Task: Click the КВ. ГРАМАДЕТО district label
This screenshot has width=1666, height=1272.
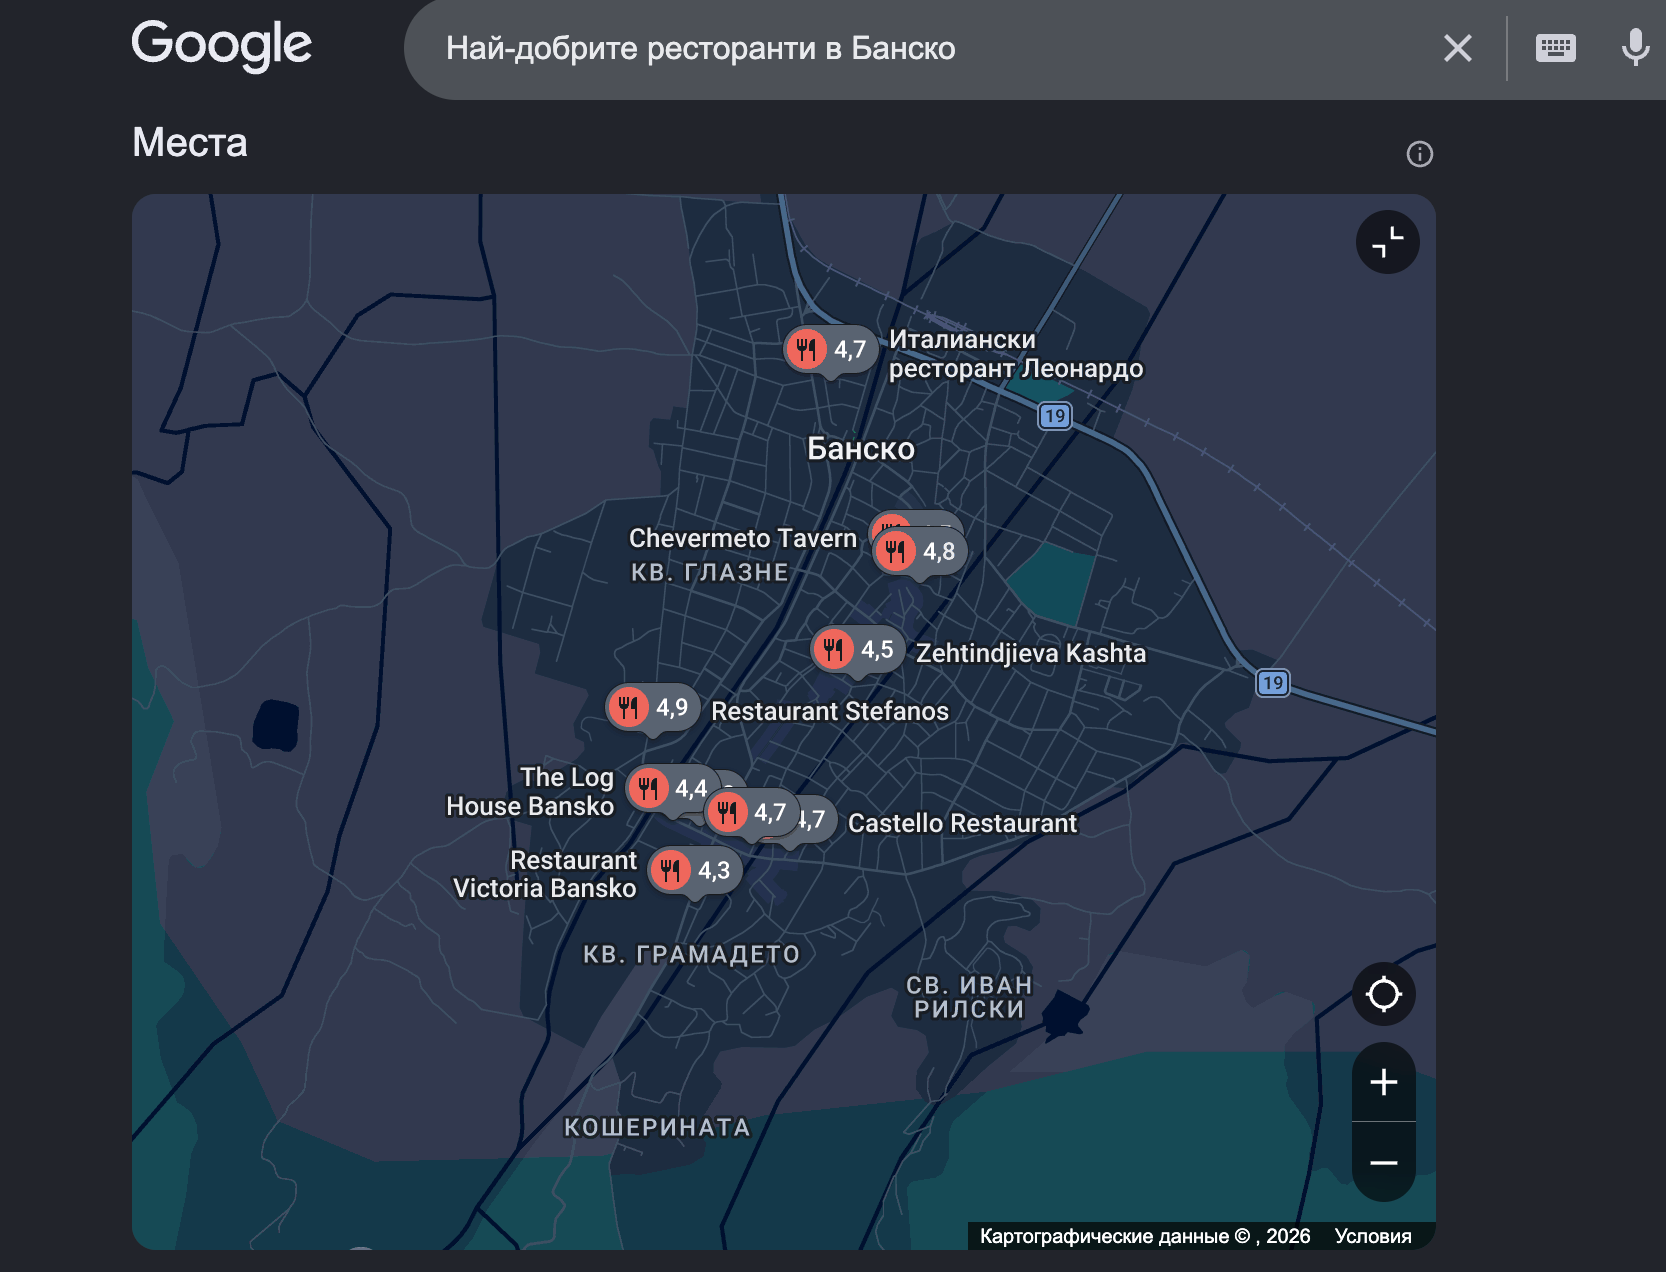Action: point(692,954)
